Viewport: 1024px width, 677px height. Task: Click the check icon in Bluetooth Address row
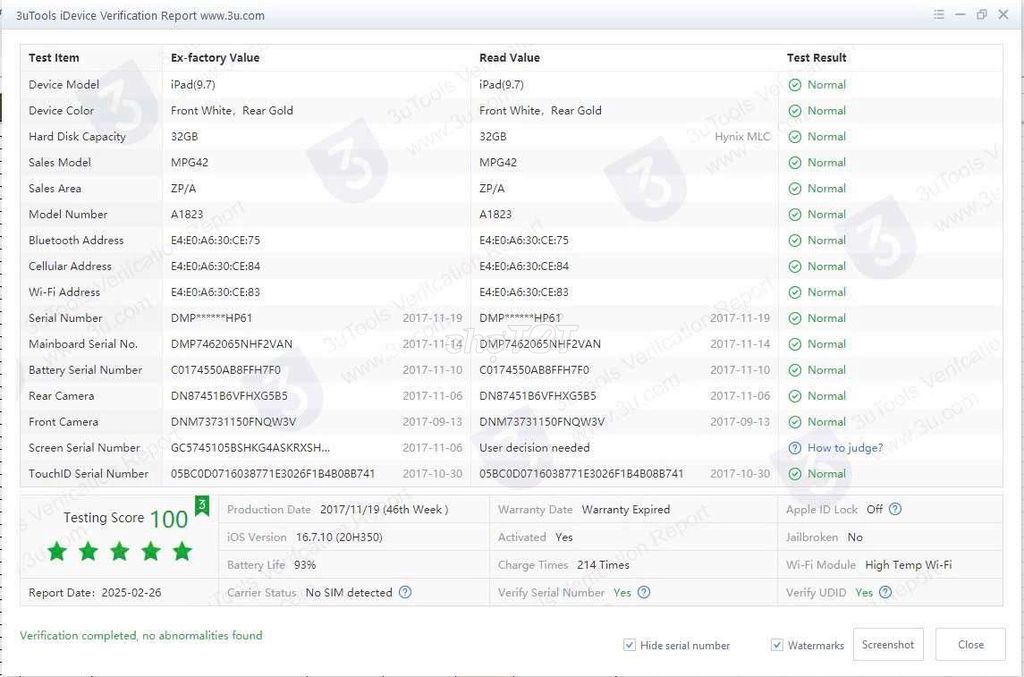(x=795, y=240)
